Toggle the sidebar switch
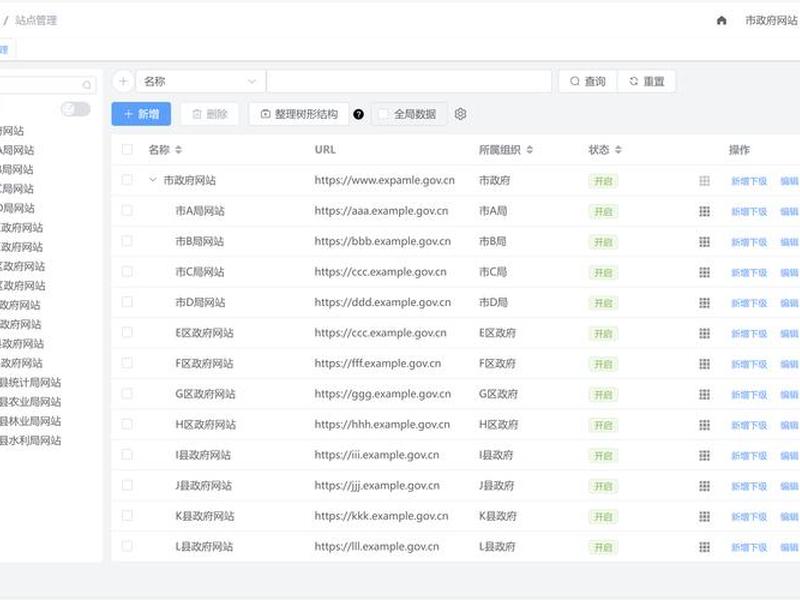 76,109
